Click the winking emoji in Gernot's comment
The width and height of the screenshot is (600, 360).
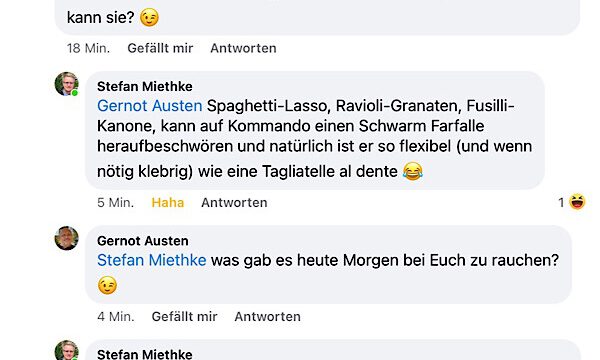click(107, 285)
